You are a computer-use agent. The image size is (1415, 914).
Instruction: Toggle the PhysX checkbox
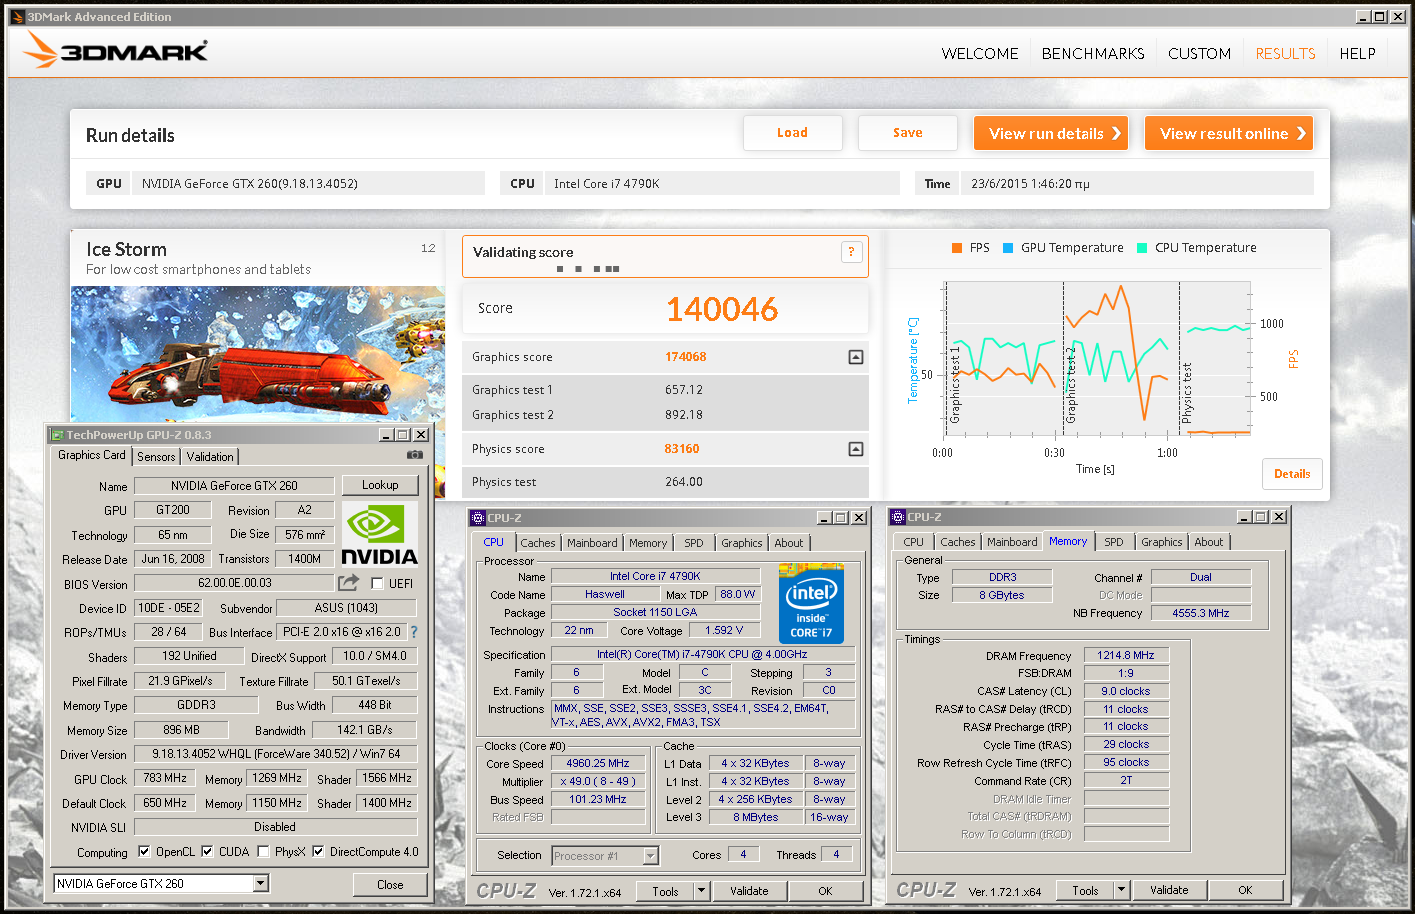click(x=263, y=852)
